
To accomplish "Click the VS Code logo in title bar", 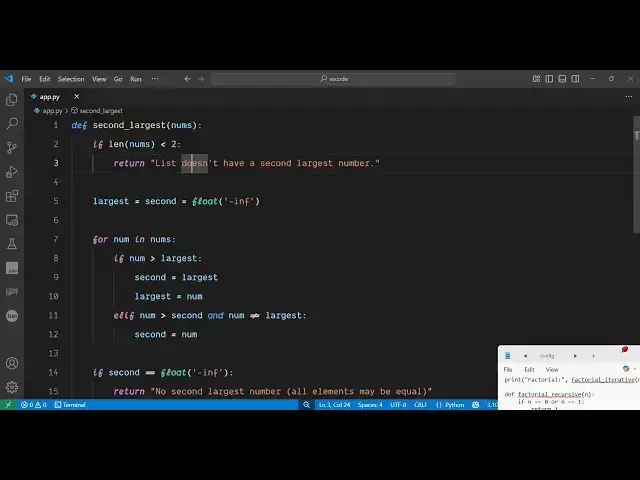I will 9,79.
